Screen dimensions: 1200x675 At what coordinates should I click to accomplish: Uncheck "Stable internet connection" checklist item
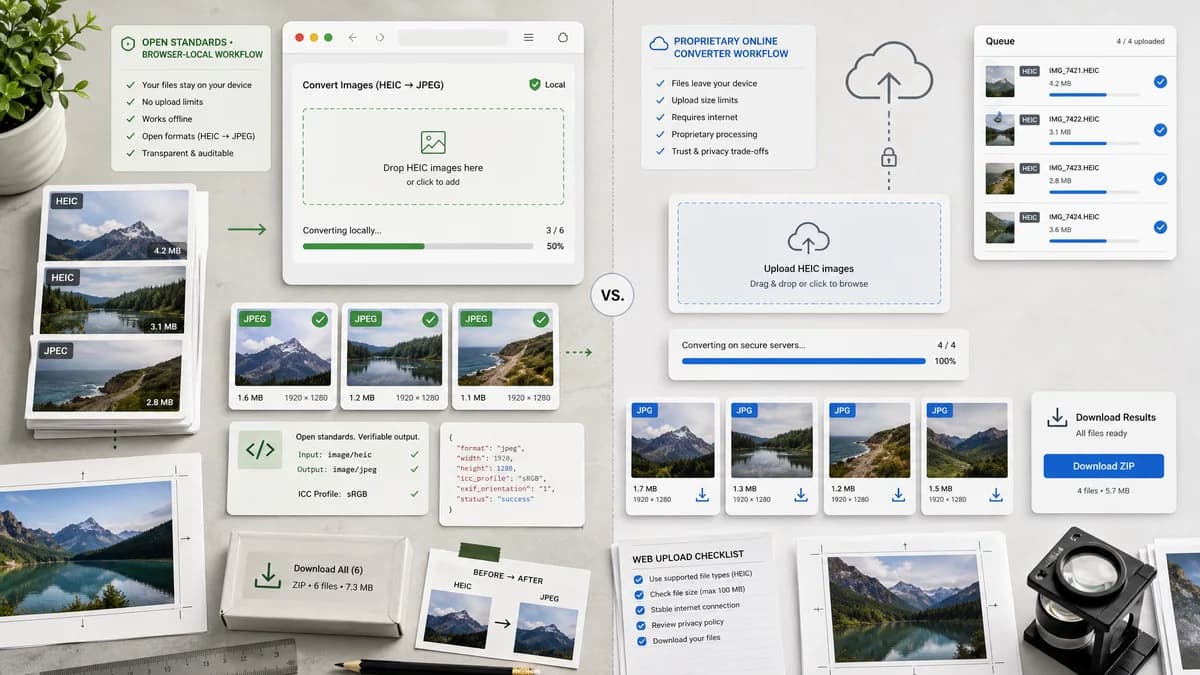[640, 610]
